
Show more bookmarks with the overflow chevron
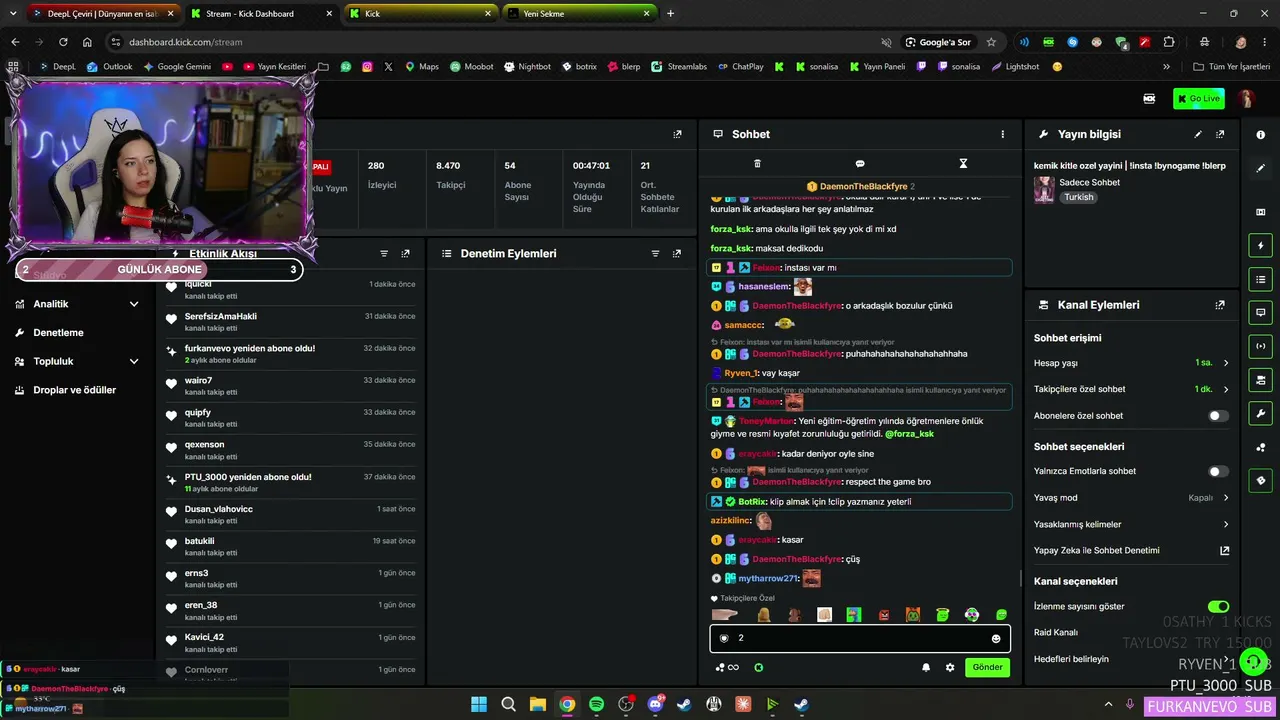[x=1166, y=67]
